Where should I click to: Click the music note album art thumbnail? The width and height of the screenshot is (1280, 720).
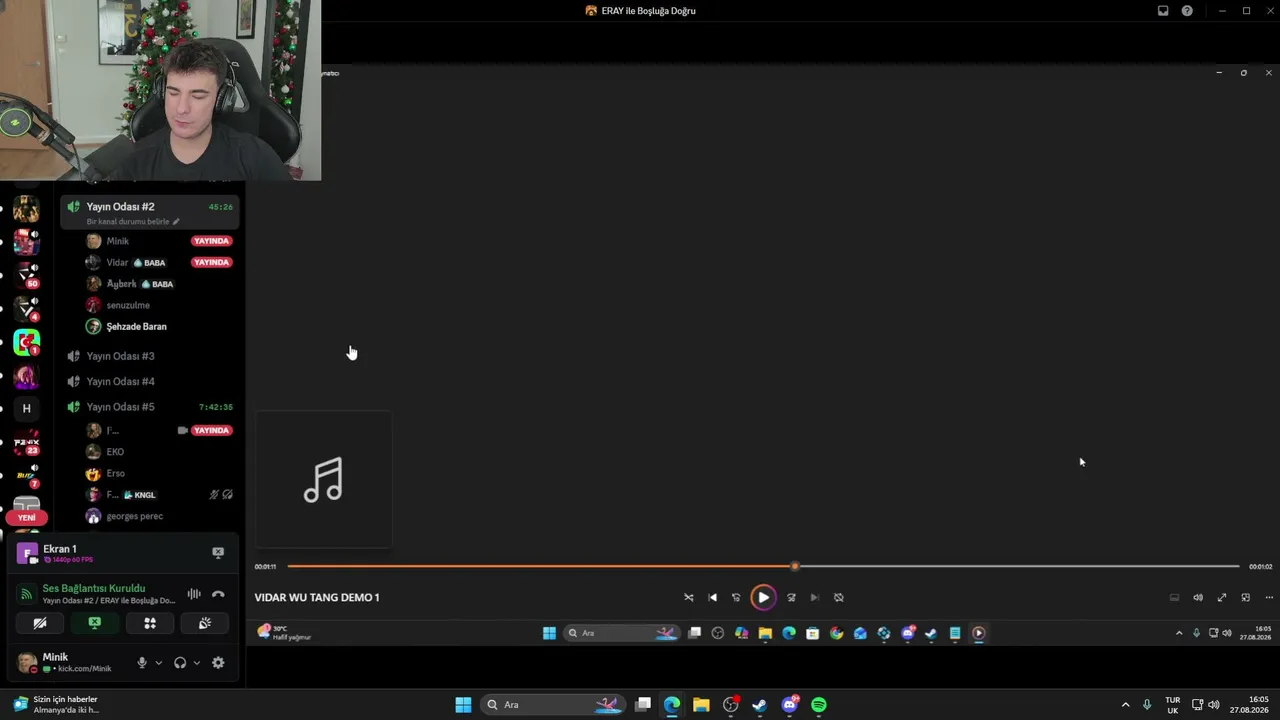click(x=323, y=479)
